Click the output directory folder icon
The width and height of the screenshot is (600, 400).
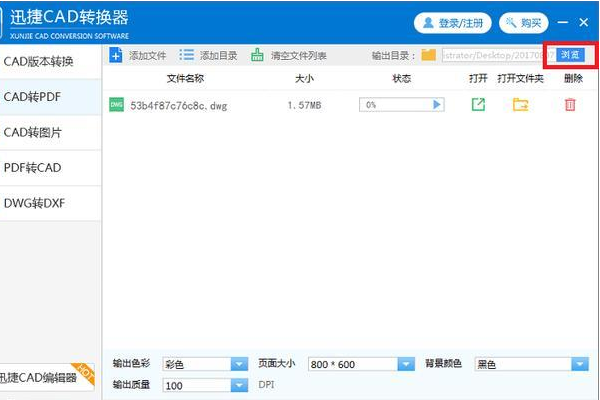429,55
